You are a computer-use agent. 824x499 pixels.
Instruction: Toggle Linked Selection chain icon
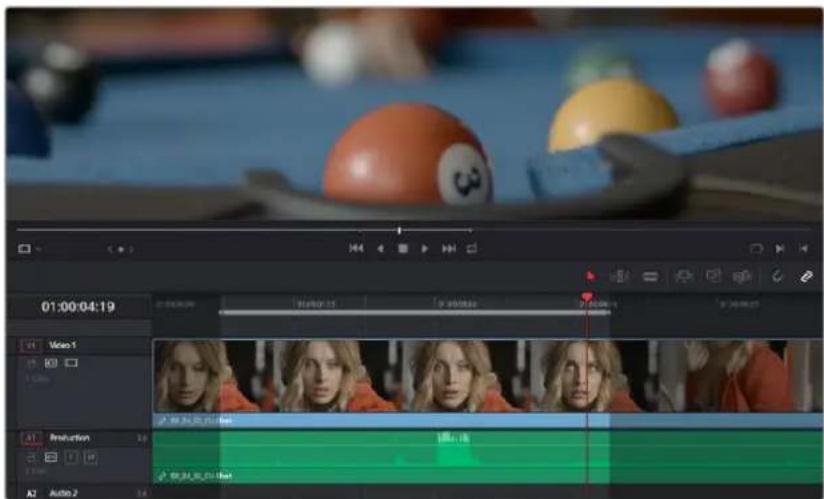click(x=807, y=276)
